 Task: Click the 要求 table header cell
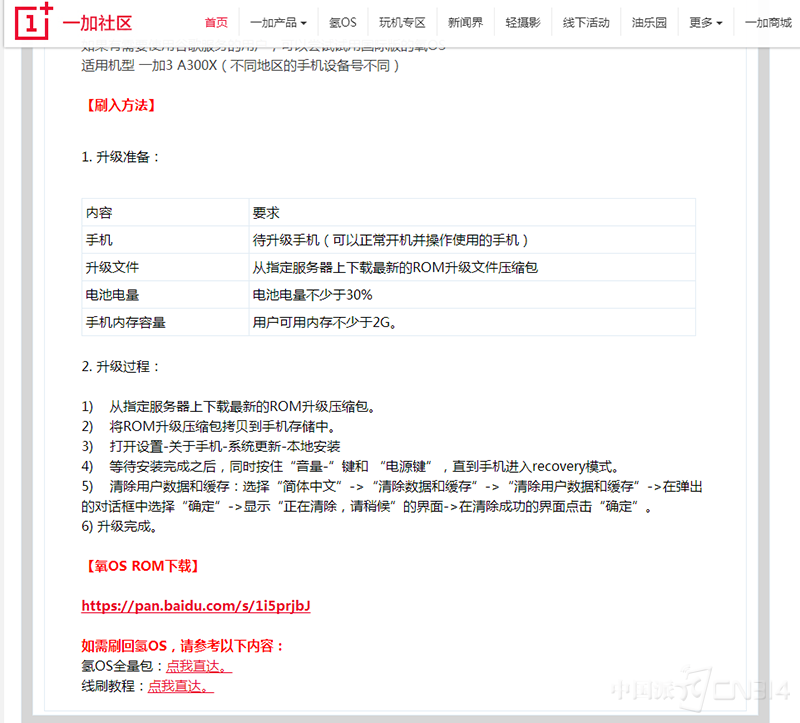point(472,213)
